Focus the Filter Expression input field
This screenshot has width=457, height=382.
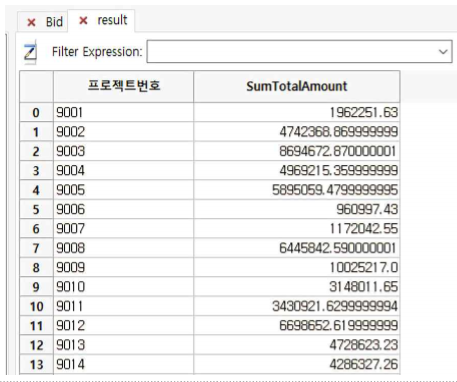coord(299,51)
